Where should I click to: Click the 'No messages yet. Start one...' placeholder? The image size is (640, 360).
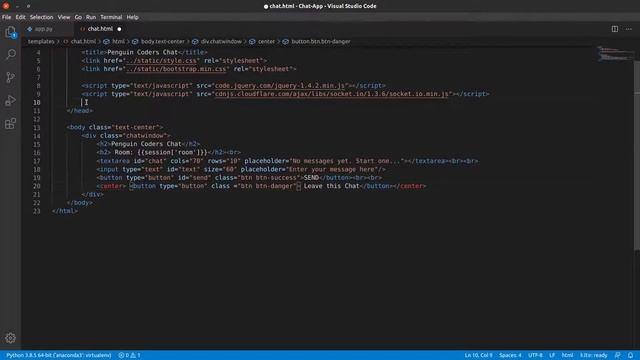pyautogui.click(x=347, y=161)
